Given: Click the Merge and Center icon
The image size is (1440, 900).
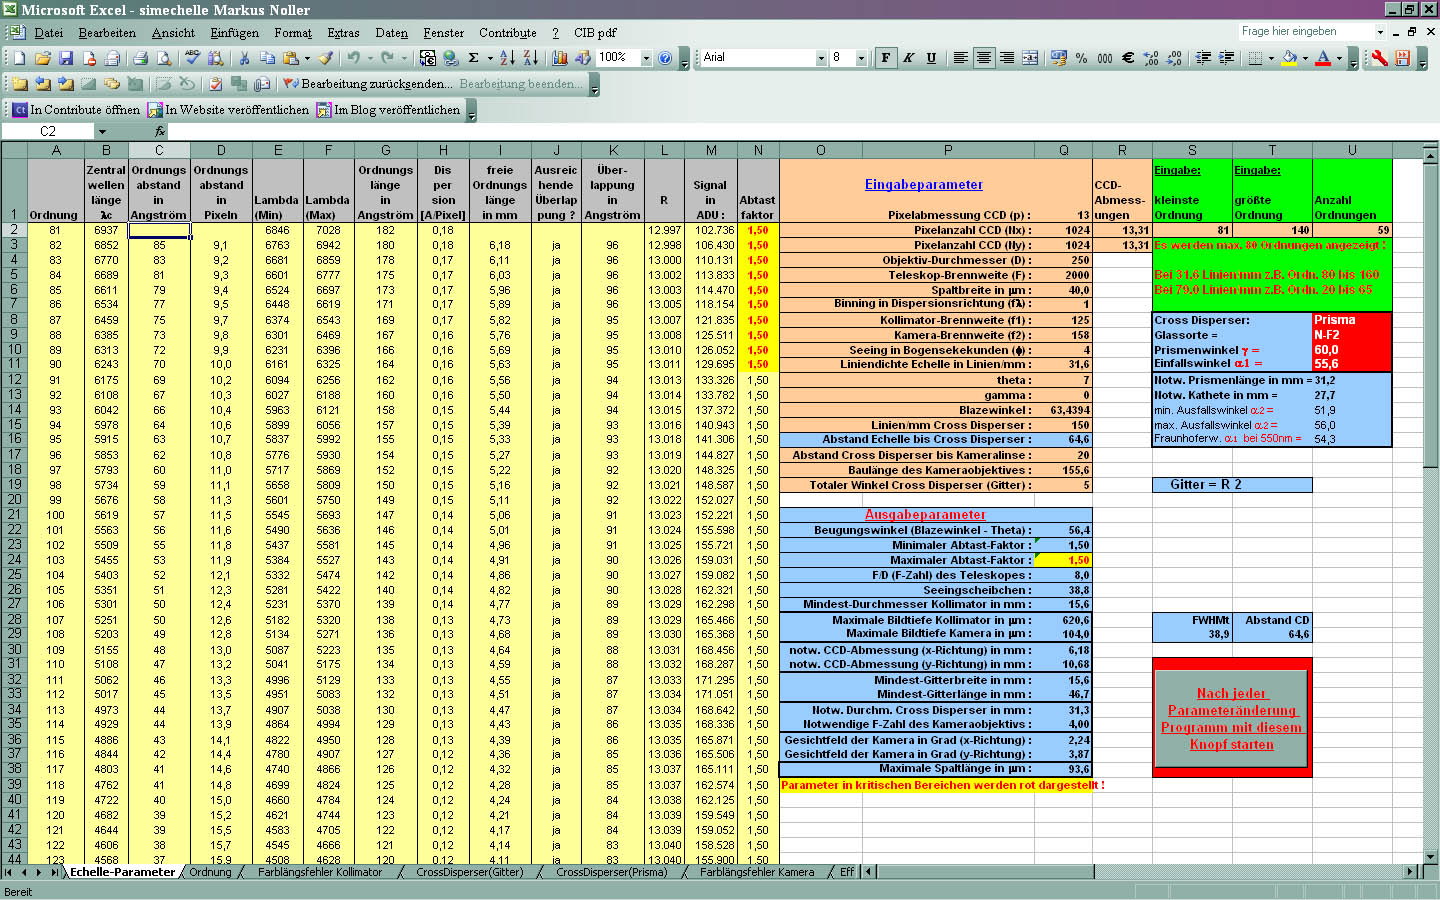Looking at the screenshot, I should 1029,58.
